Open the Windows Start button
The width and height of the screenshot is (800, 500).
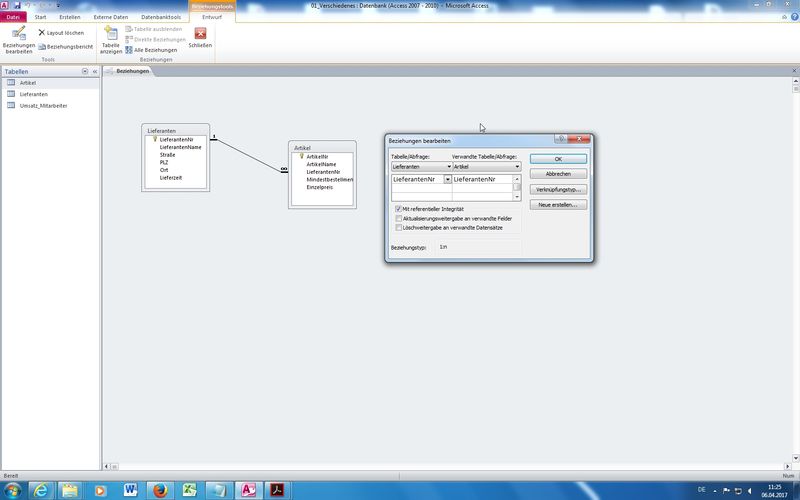coord(11,491)
